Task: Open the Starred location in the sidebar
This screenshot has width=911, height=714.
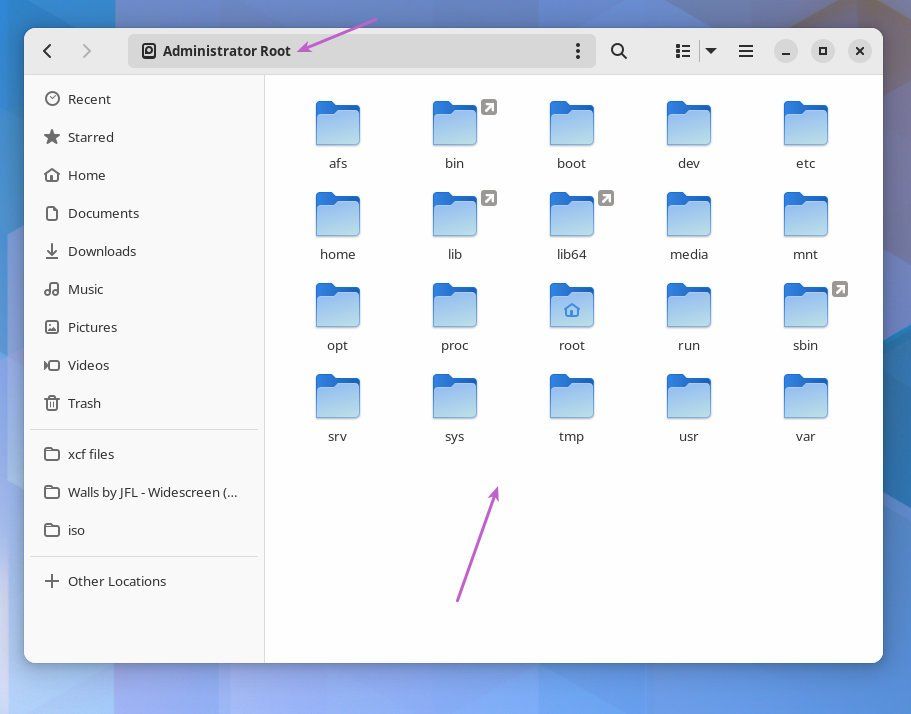Action: (x=90, y=137)
